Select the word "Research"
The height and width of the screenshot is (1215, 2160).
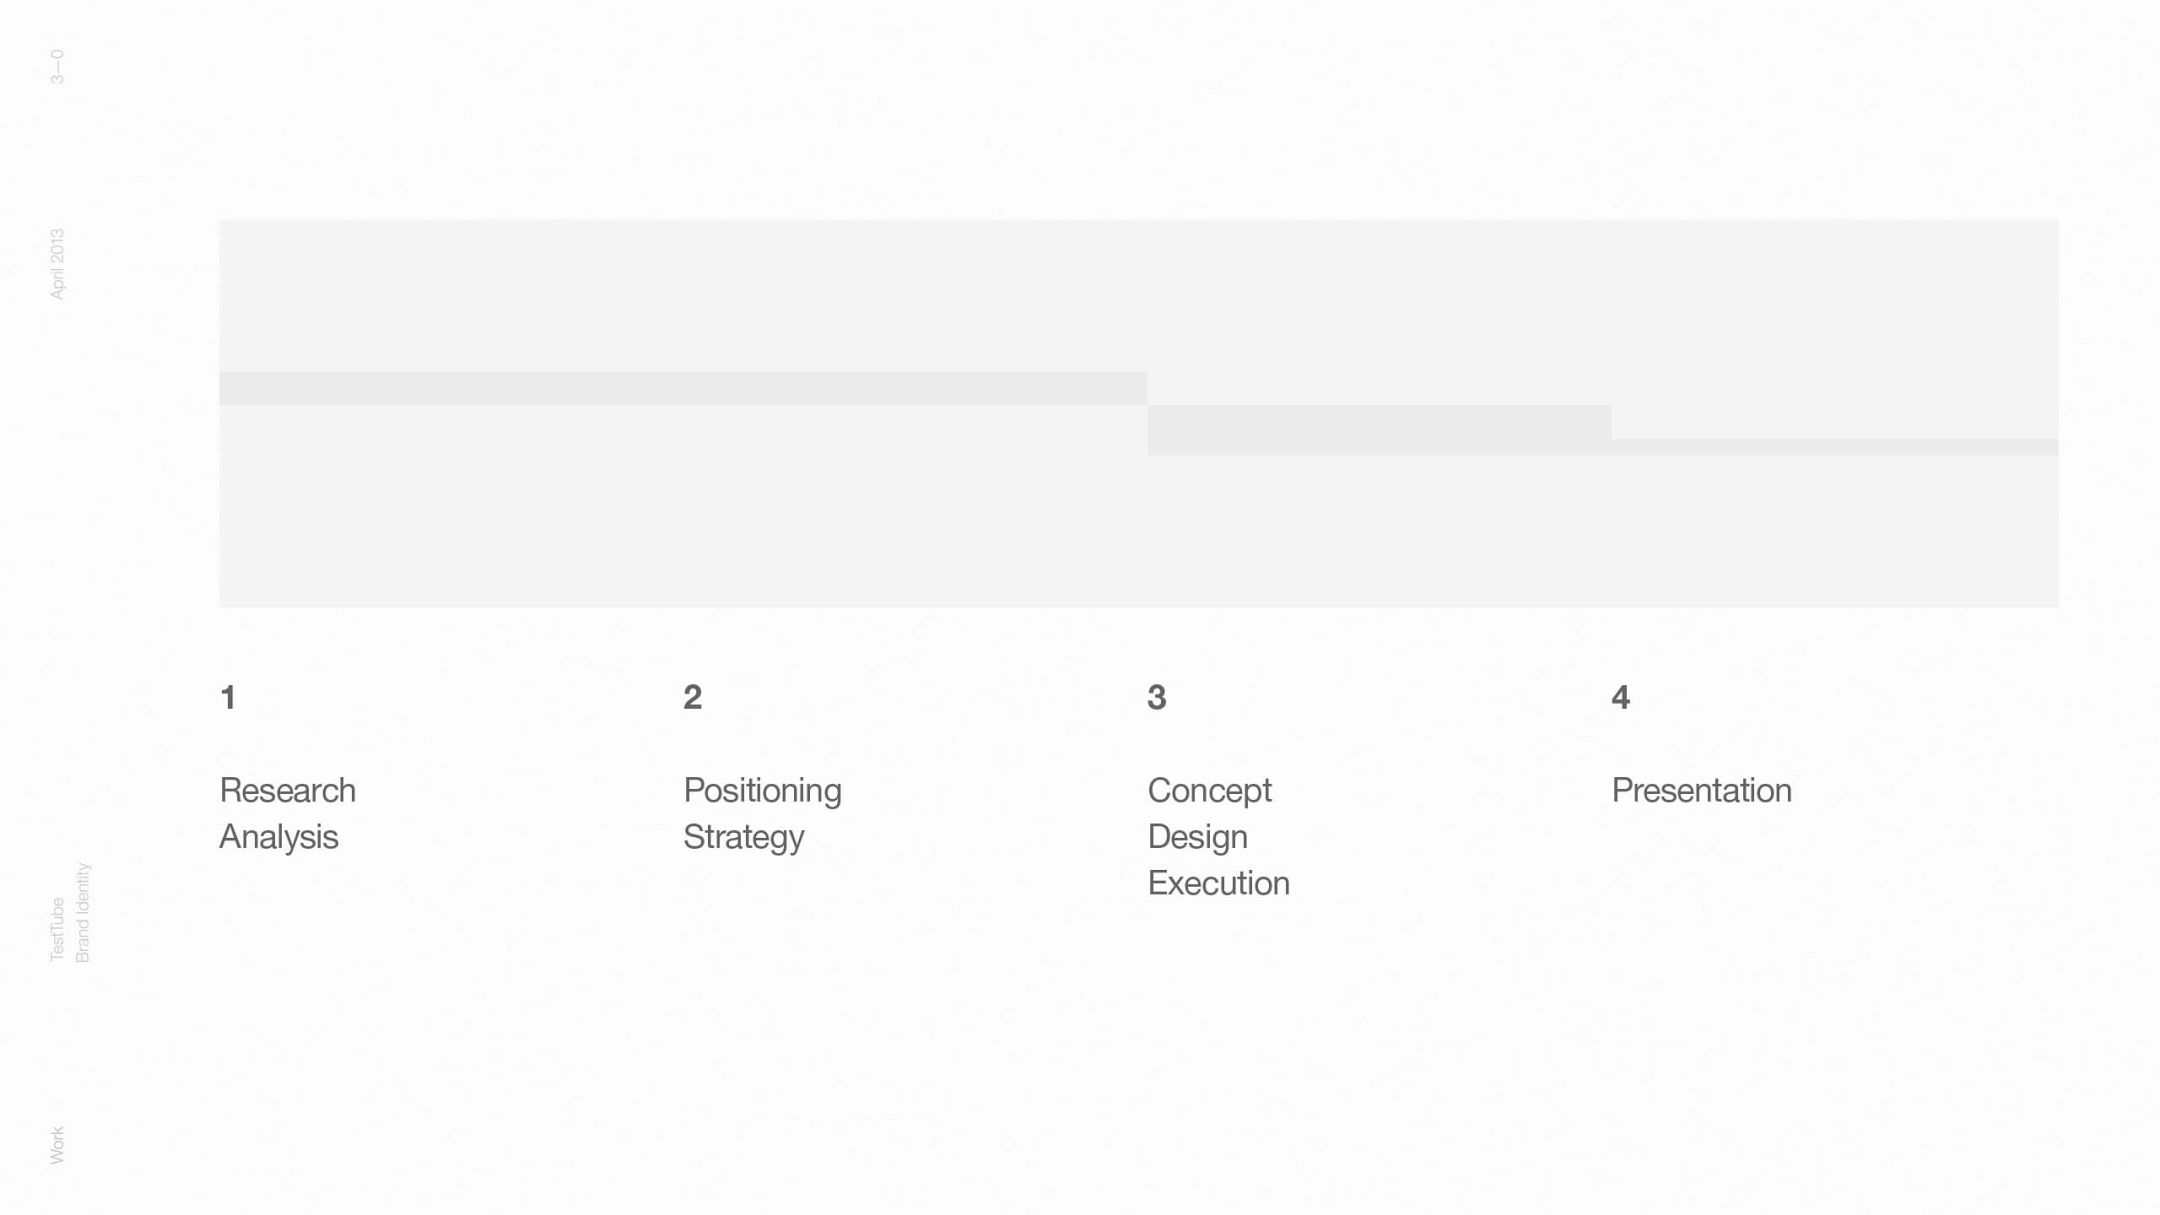click(287, 790)
